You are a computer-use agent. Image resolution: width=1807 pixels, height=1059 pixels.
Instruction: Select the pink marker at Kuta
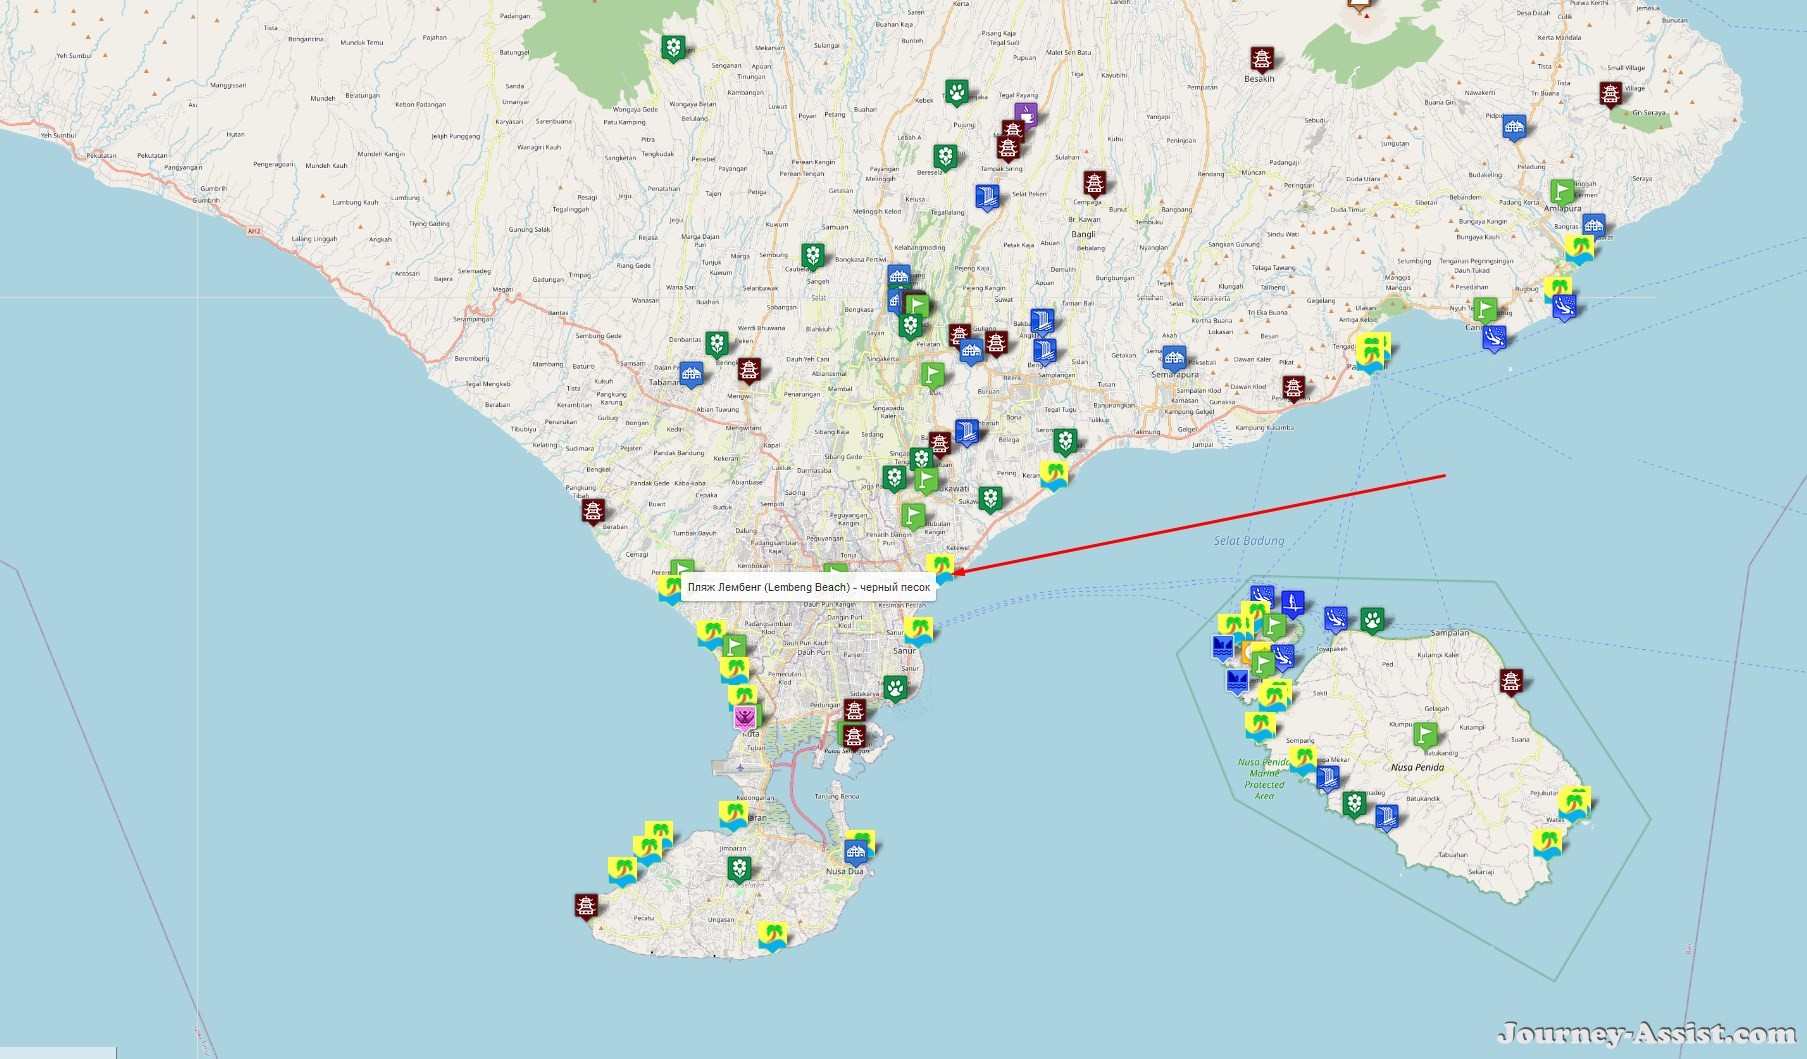click(744, 718)
